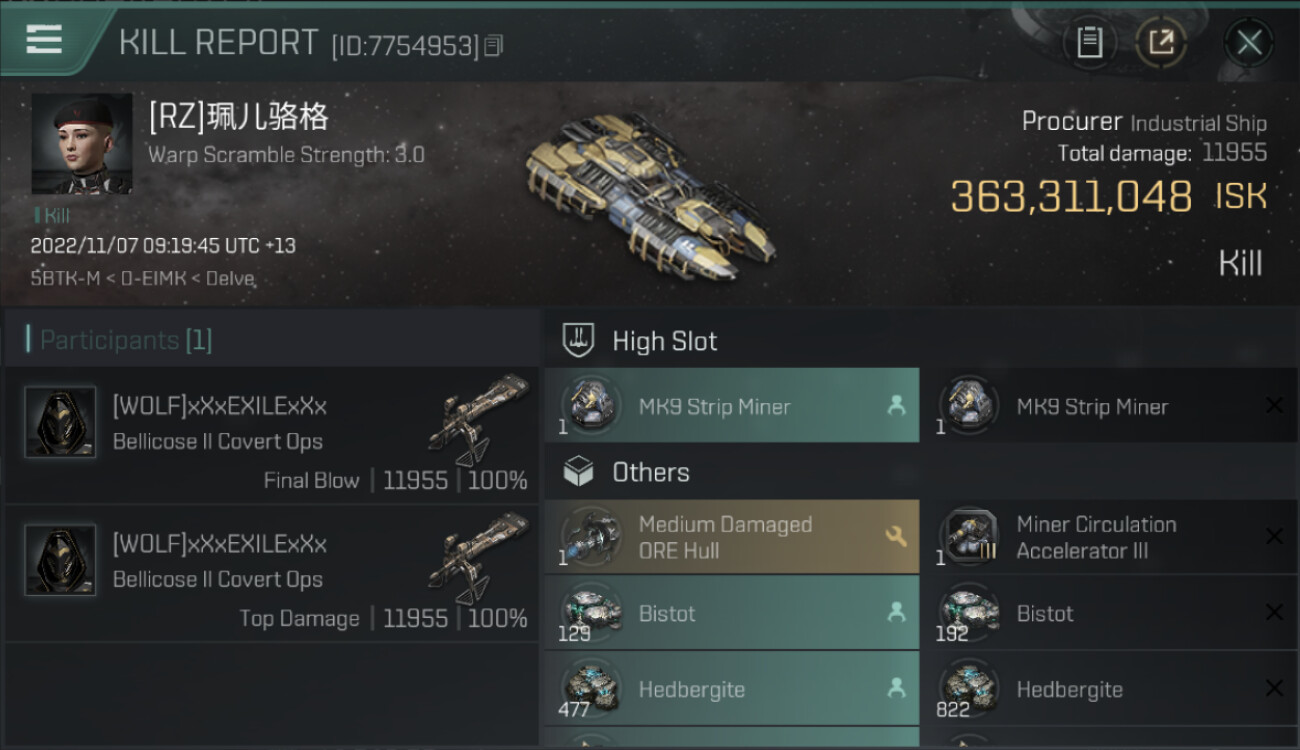The height and width of the screenshot is (750, 1300).
Task: Copy the kill report ID icon
Action: pos(493,45)
